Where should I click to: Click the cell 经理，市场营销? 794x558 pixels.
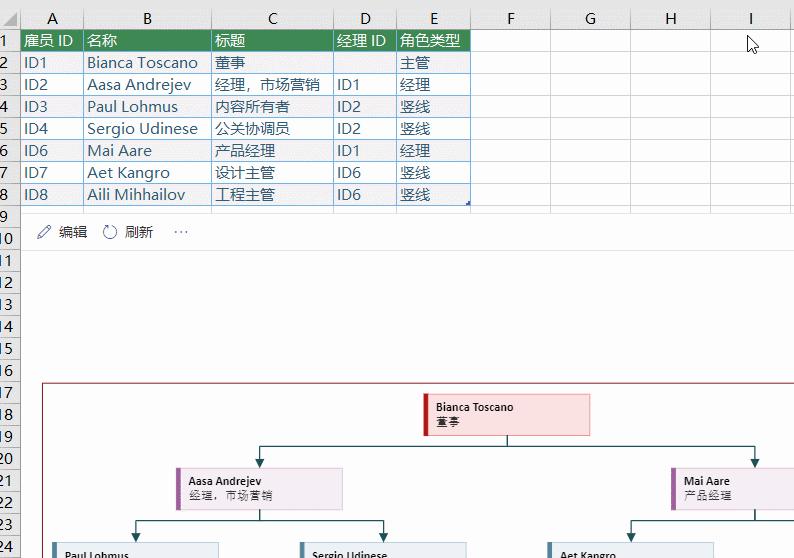pyautogui.click(x=272, y=85)
